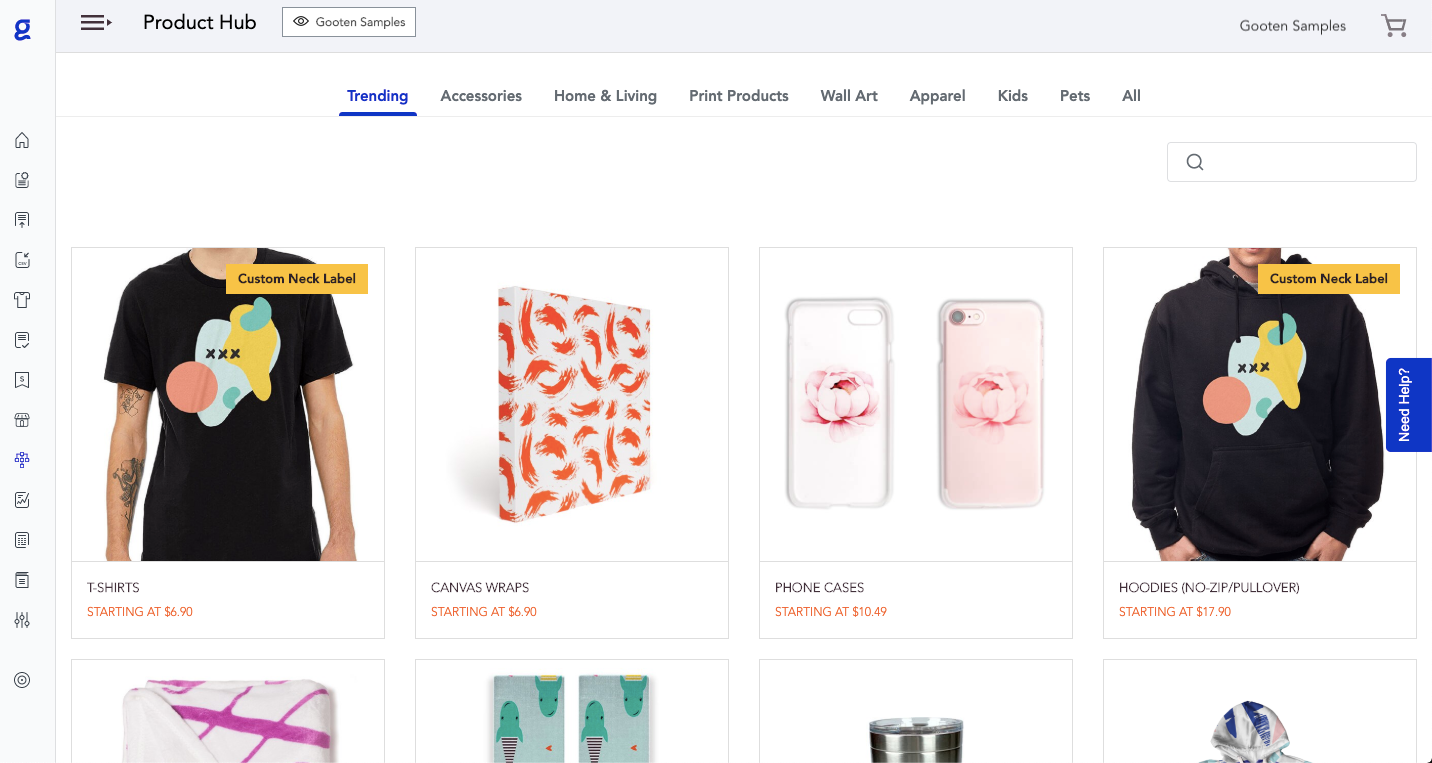Click the sliders settings icon in sidebar

click(x=22, y=620)
